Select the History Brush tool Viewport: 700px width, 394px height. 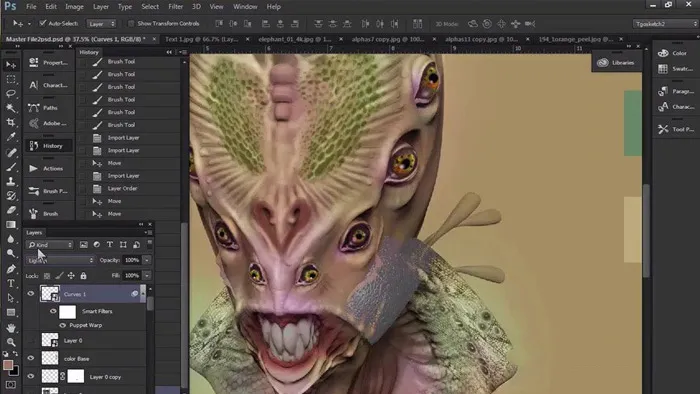pos(11,195)
